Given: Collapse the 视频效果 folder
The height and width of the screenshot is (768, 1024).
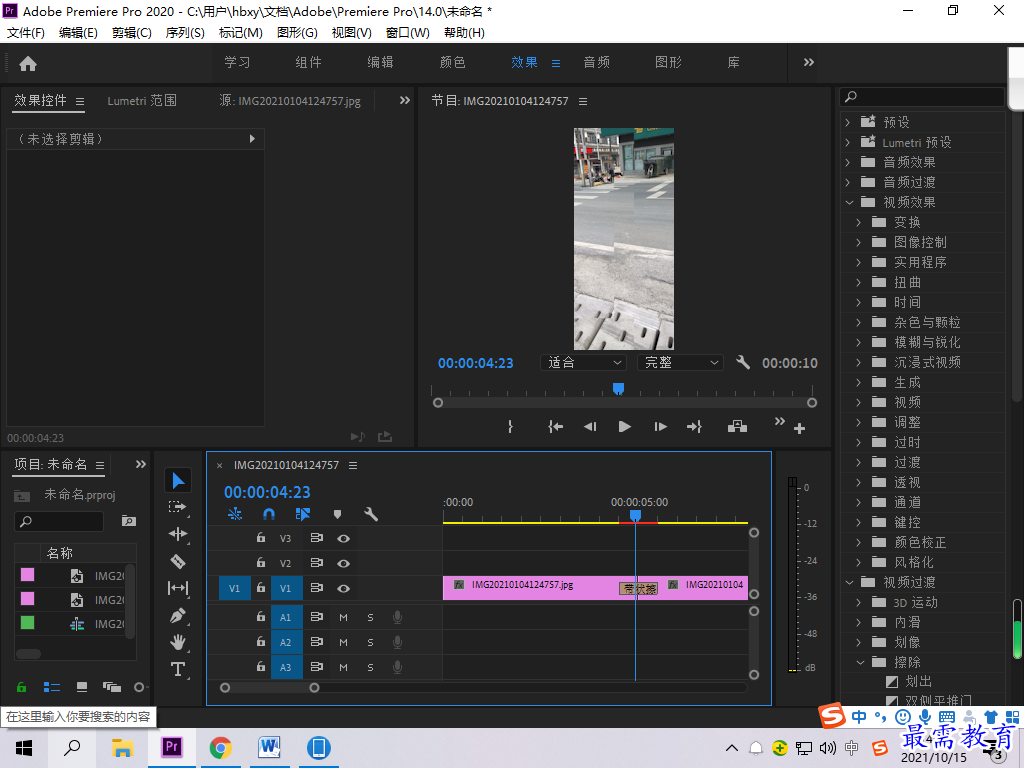Looking at the screenshot, I should pos(849,202).
